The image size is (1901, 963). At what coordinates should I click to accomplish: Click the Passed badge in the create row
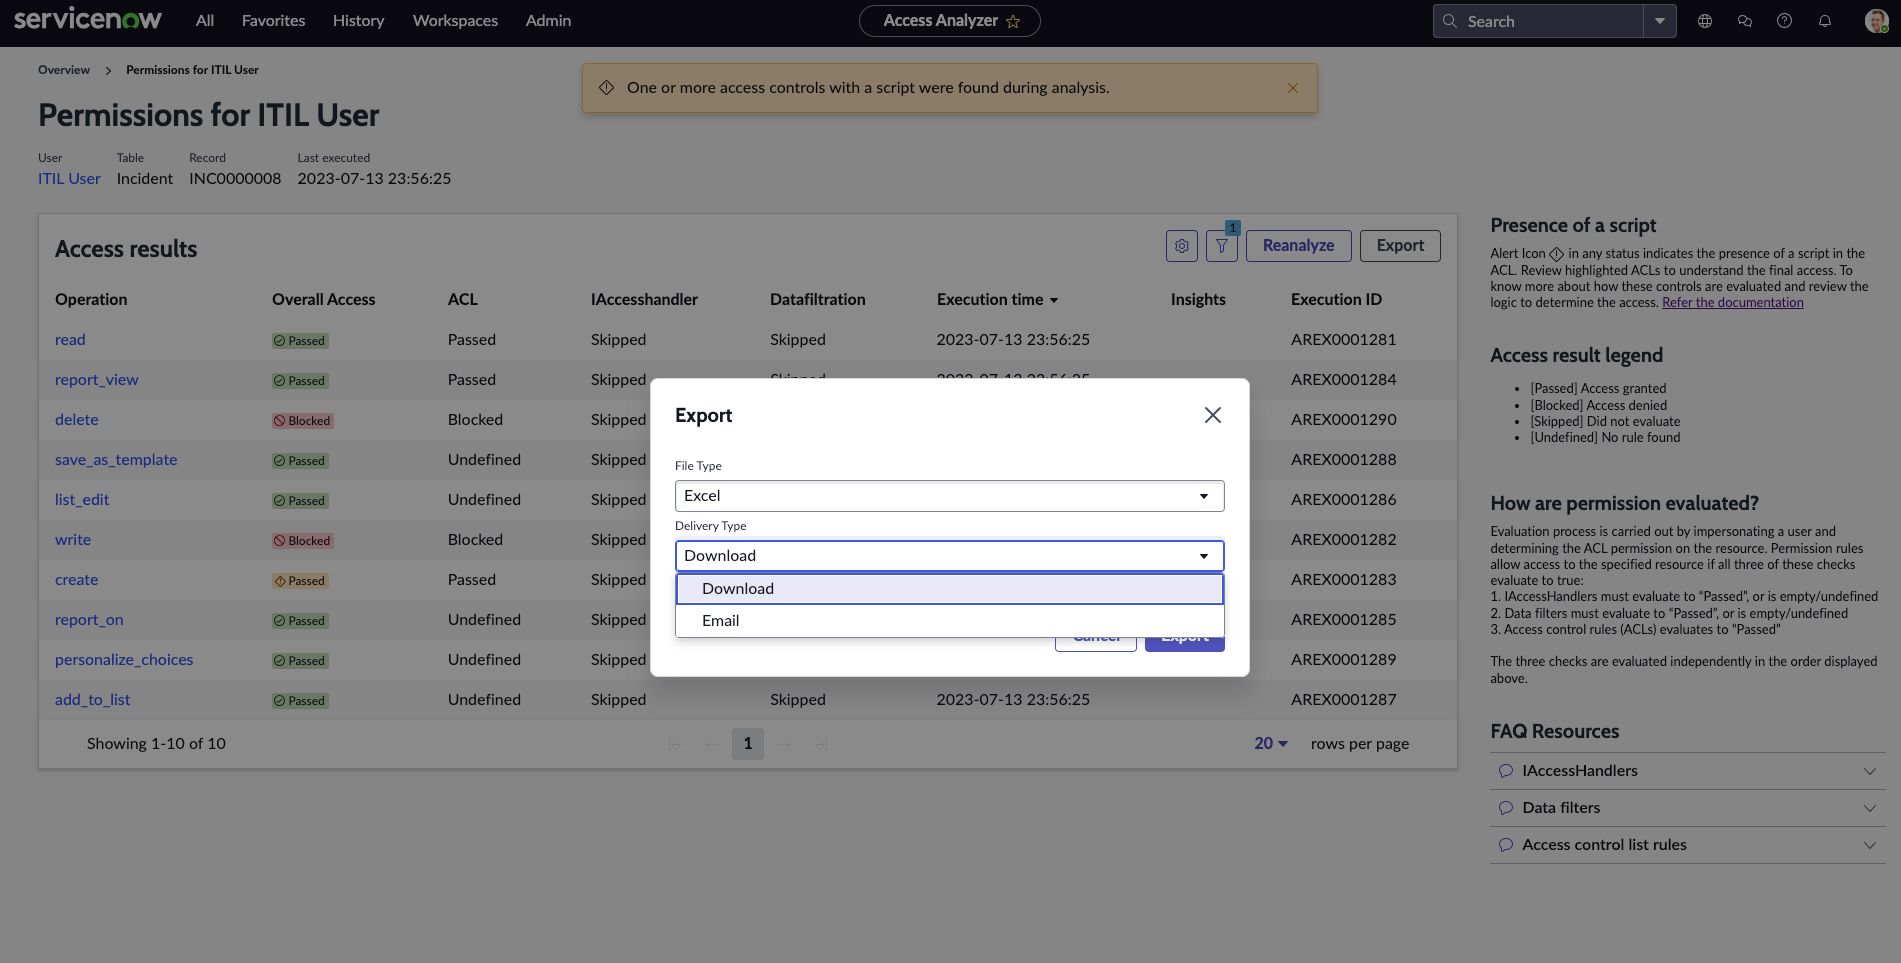click(300, 581)
